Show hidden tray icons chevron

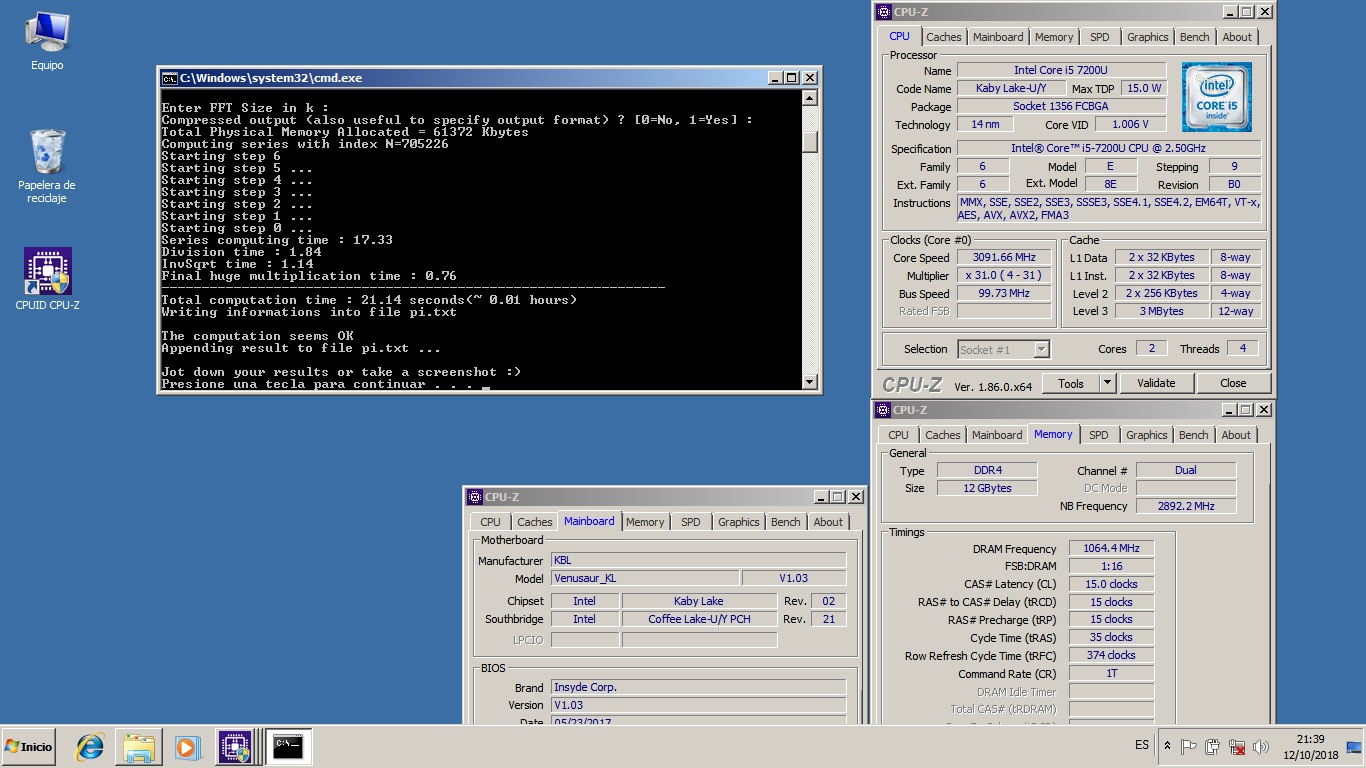[x=1167, y=746]
